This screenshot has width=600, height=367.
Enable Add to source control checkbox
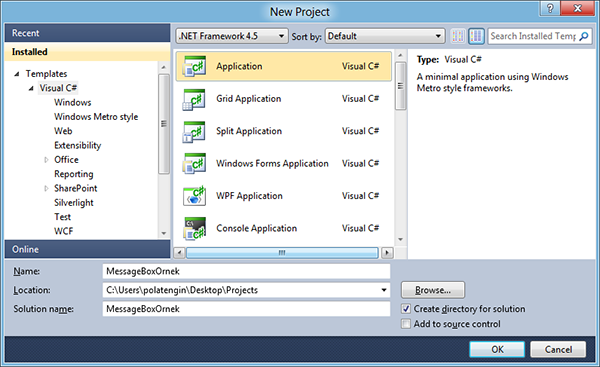(406, 324)
